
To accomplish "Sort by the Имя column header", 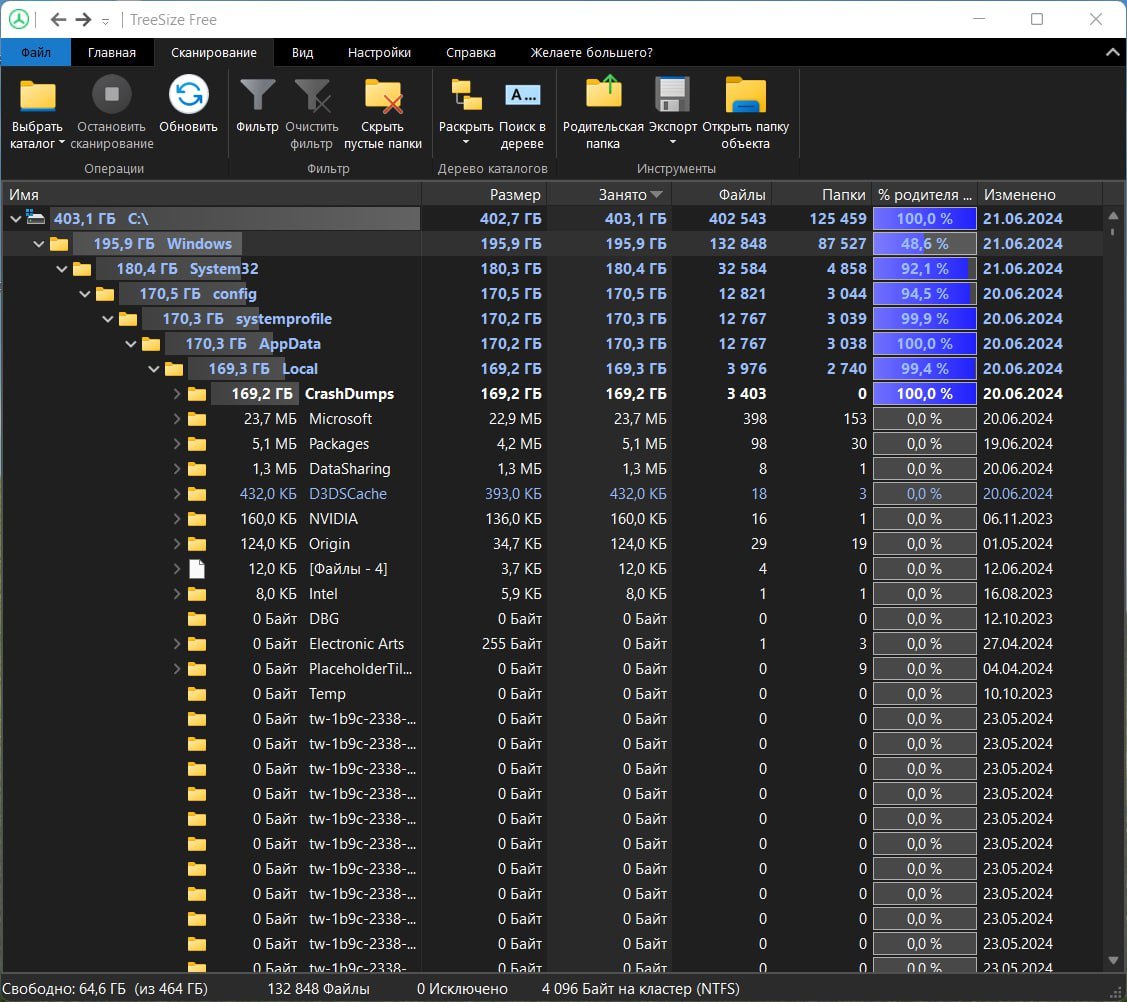I will (211, 194).
